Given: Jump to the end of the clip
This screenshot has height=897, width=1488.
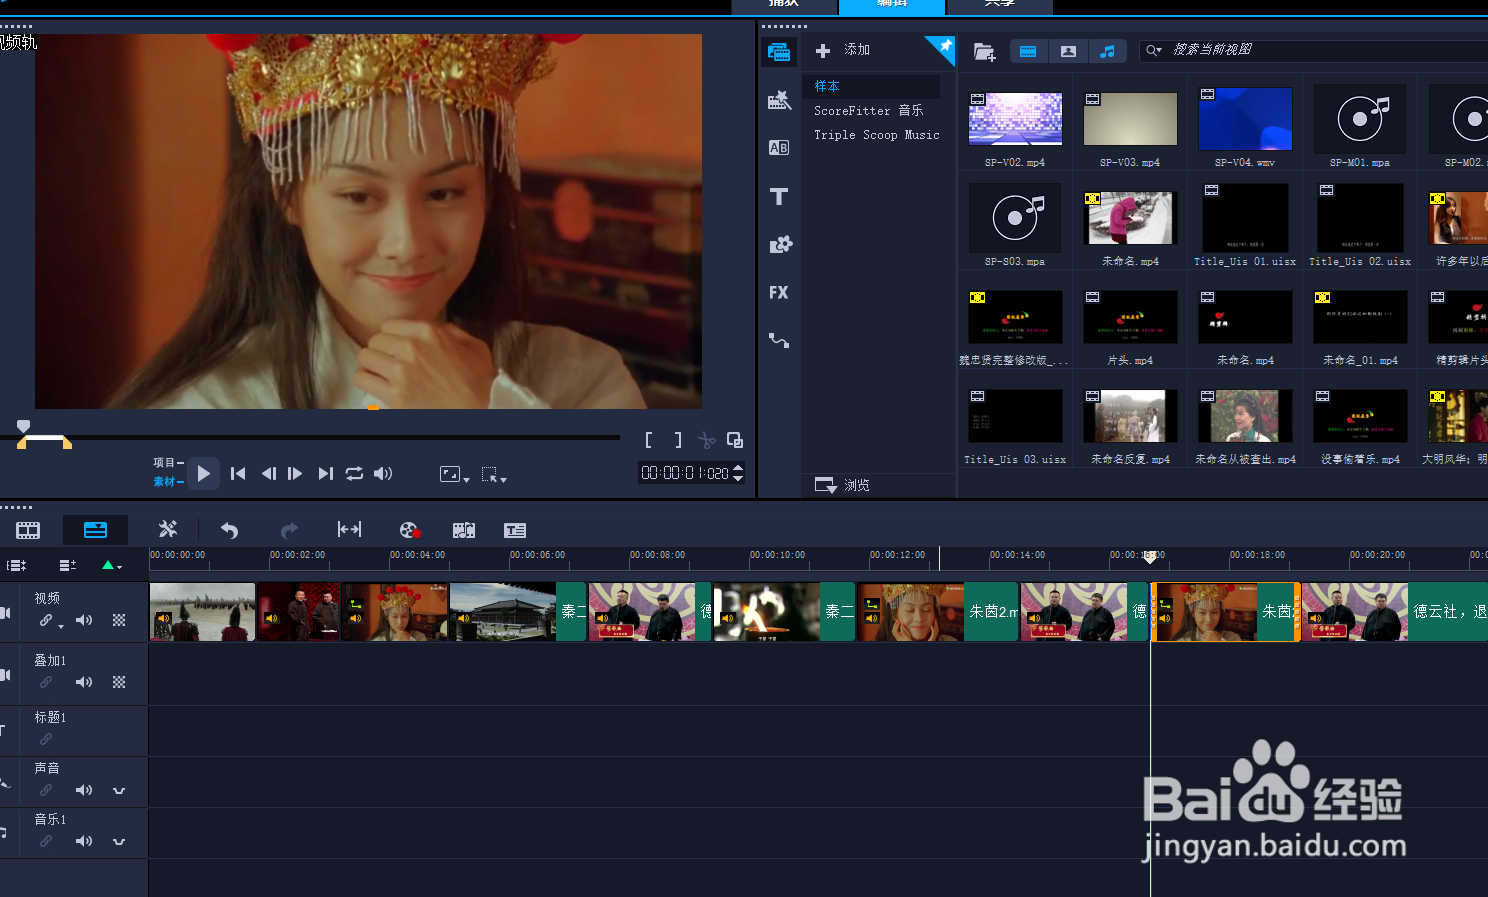Looking at the screenshot, I should click(x=325, y=474).
